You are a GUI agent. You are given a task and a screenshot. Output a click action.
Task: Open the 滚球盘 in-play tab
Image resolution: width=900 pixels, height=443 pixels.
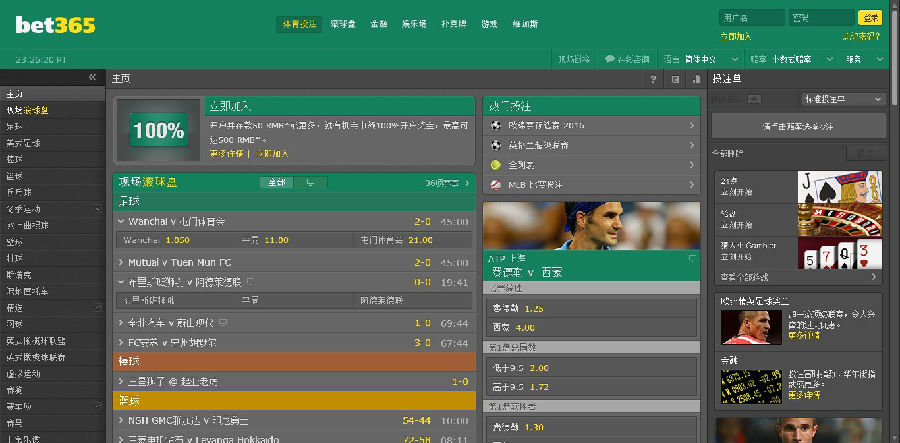click(x=343, y=24)
